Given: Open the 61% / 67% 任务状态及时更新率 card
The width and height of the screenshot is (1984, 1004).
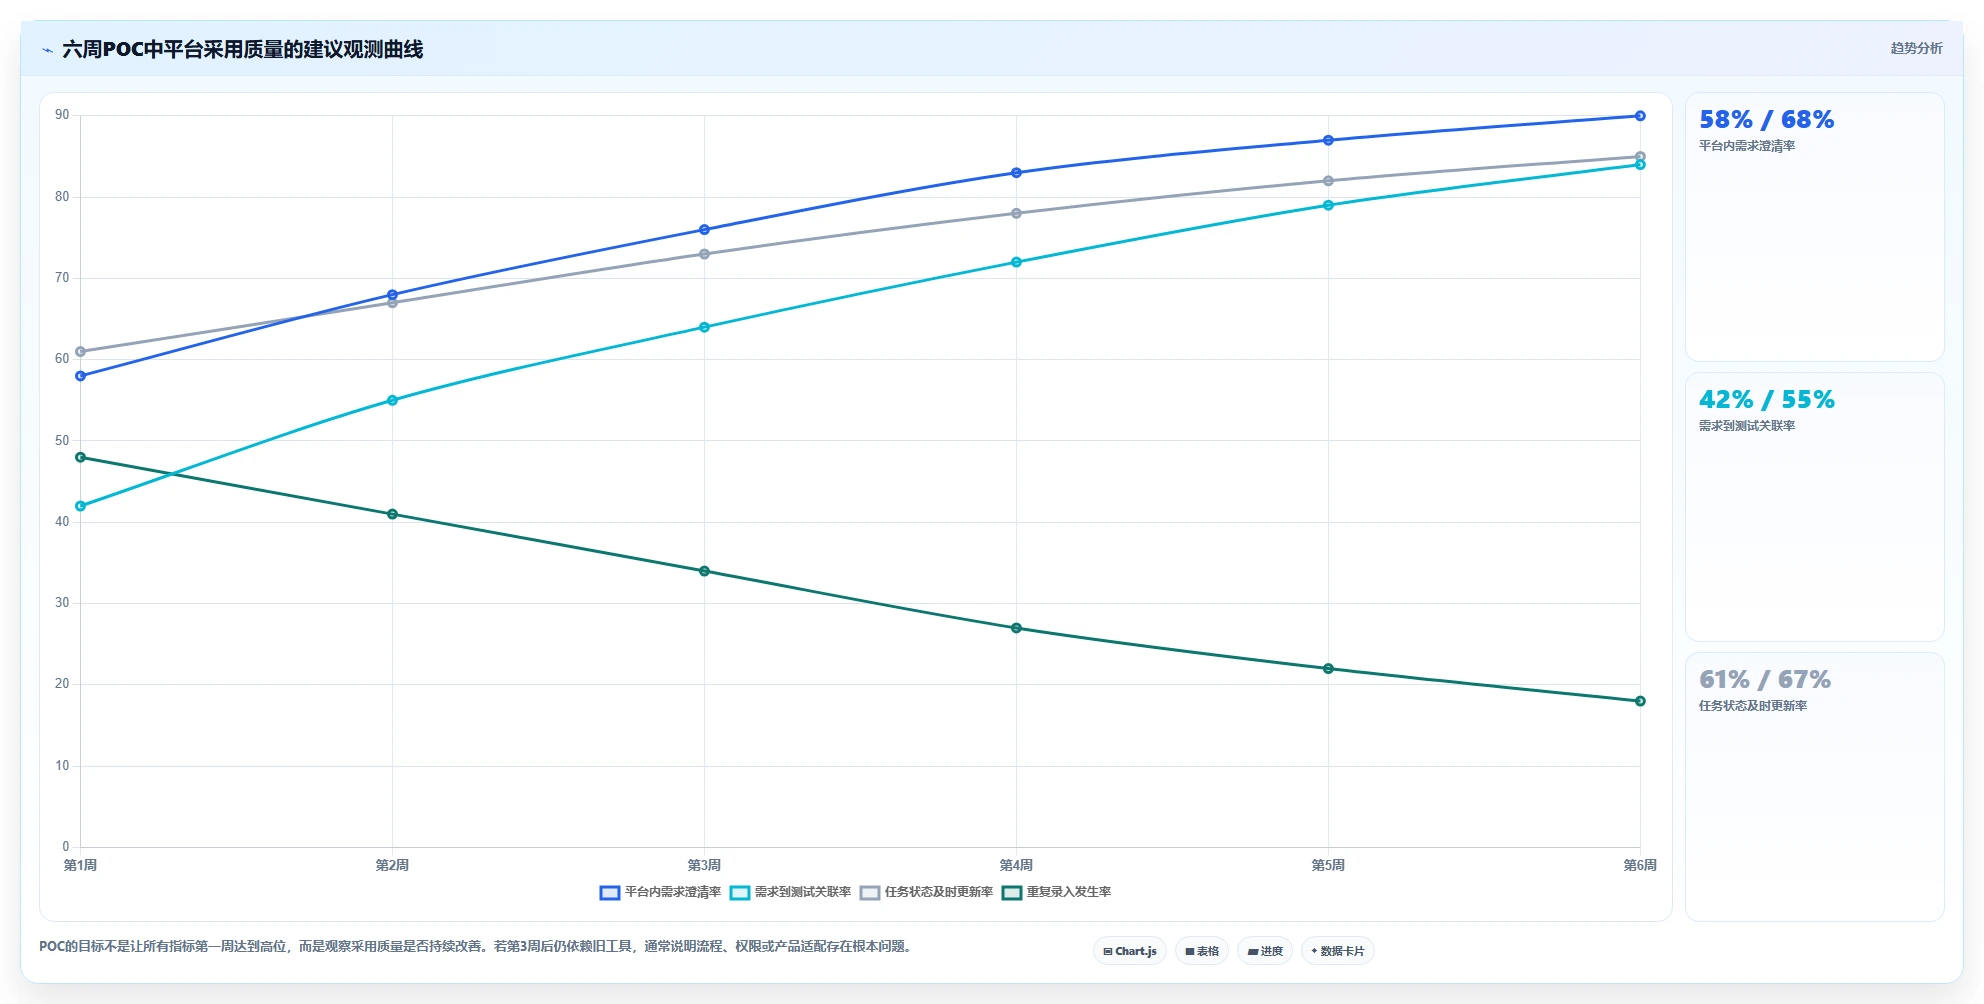Looking at the screenshot, I should click(1814, 787).
